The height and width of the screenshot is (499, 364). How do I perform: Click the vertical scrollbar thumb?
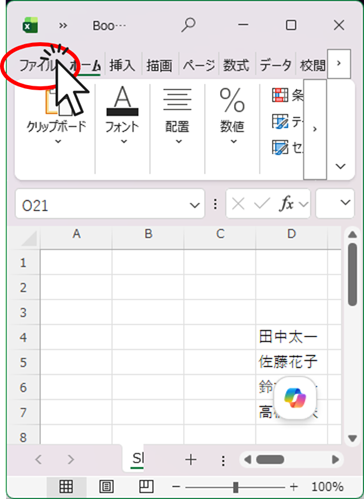click(x=352, y=274)
